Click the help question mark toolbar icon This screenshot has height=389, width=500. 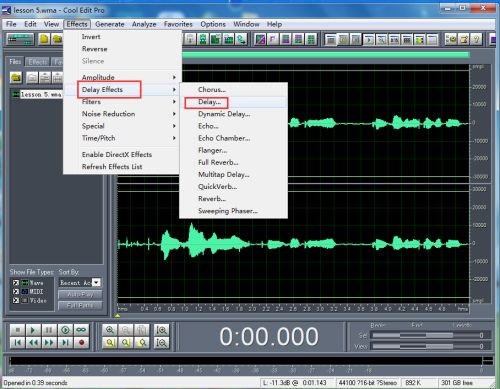click(x=477, y=39)
